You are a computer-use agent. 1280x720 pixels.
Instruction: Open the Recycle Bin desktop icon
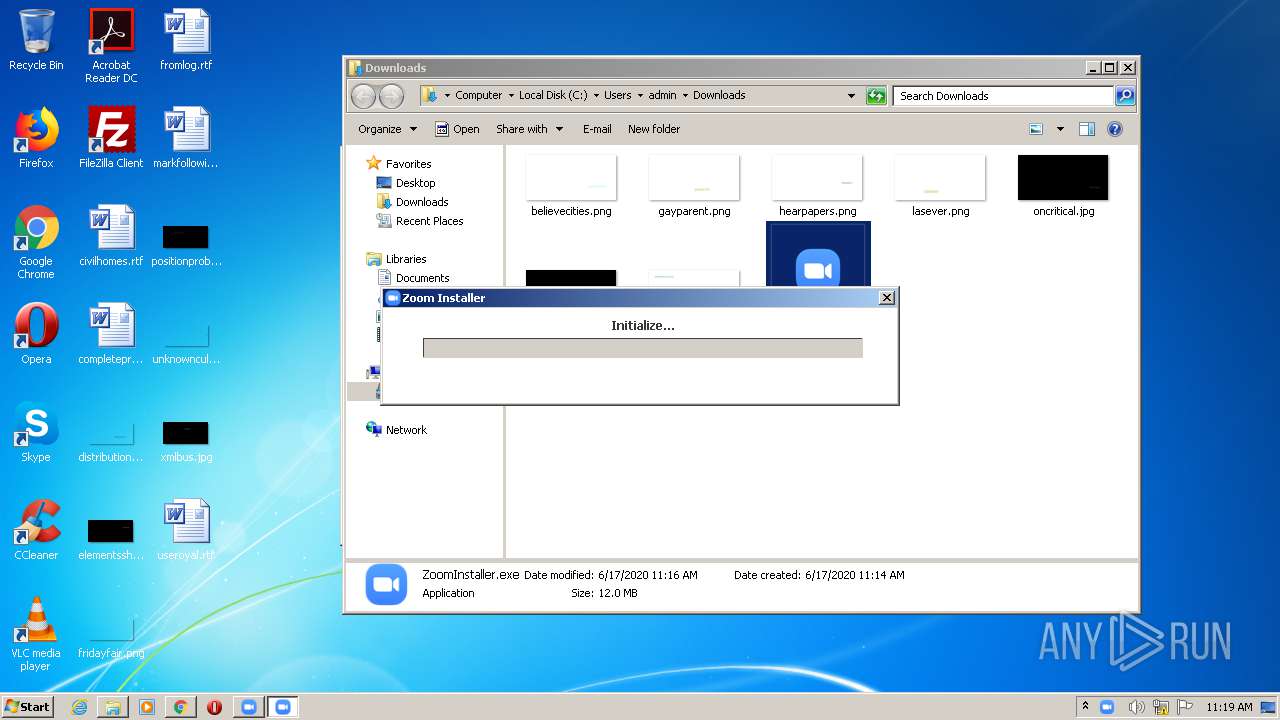coord(36,40)
